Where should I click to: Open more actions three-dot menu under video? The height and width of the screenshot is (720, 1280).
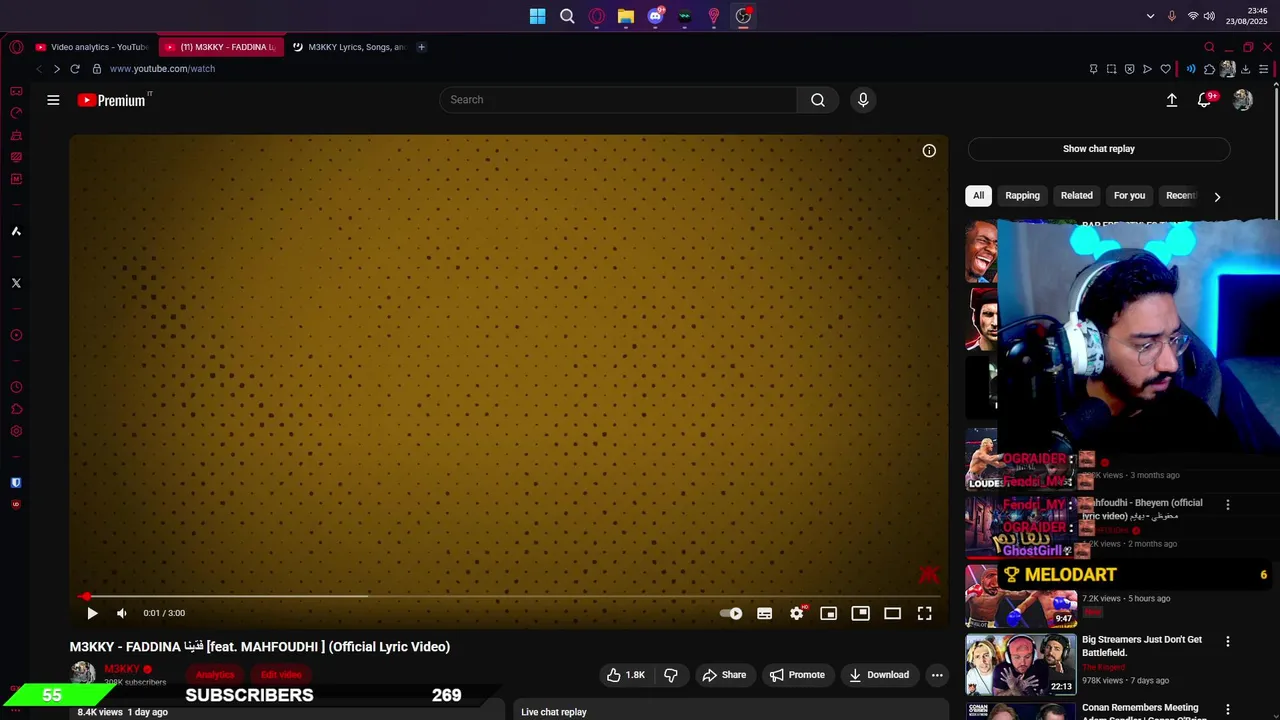[937, 675]
